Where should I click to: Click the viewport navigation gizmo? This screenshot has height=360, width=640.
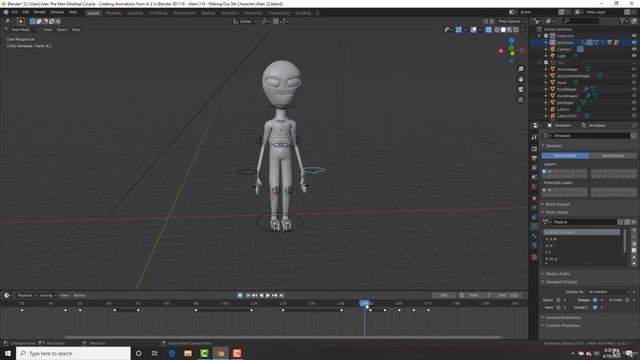(x=511, y=51)
